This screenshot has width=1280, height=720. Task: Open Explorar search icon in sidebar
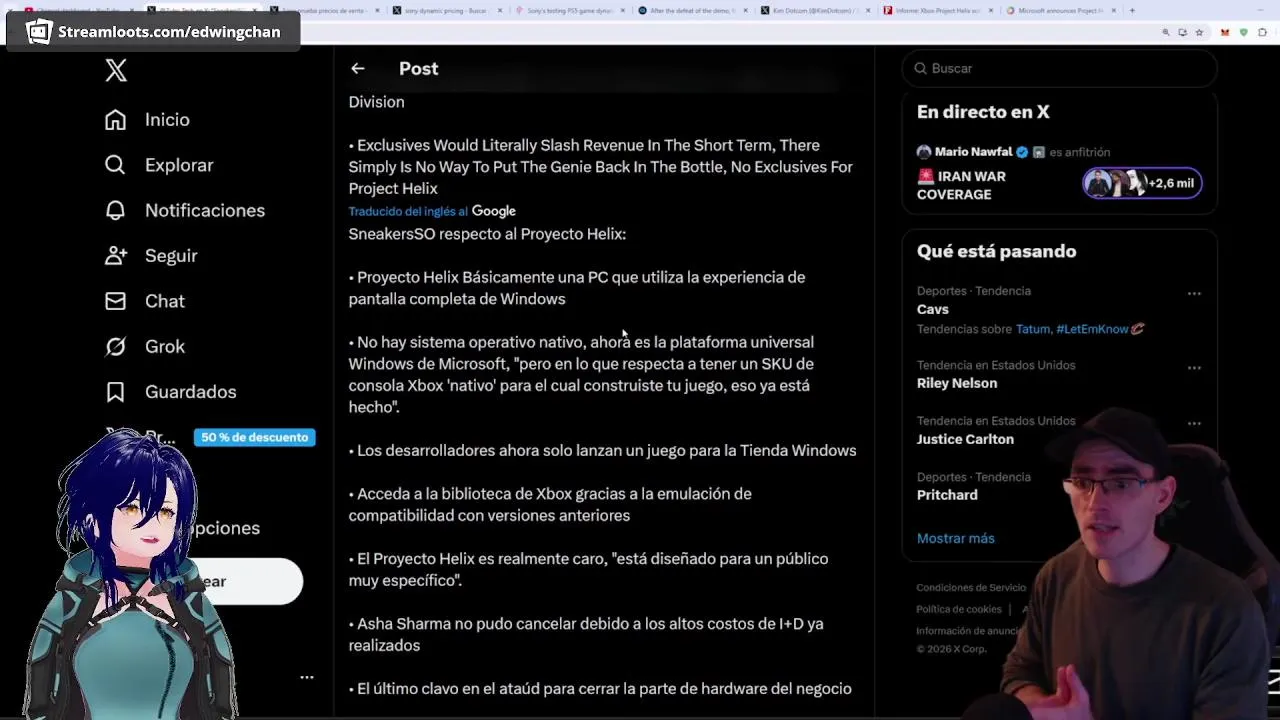[x=116, y=165]
